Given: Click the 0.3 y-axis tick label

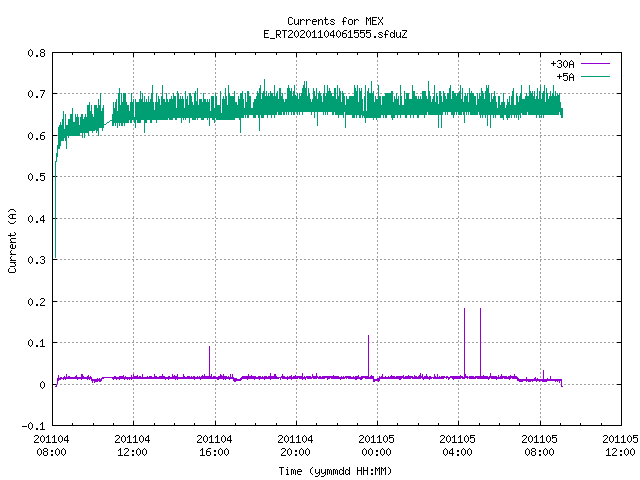Looking at the screenshot, I should pyautogui.click(x=36, y=260).
